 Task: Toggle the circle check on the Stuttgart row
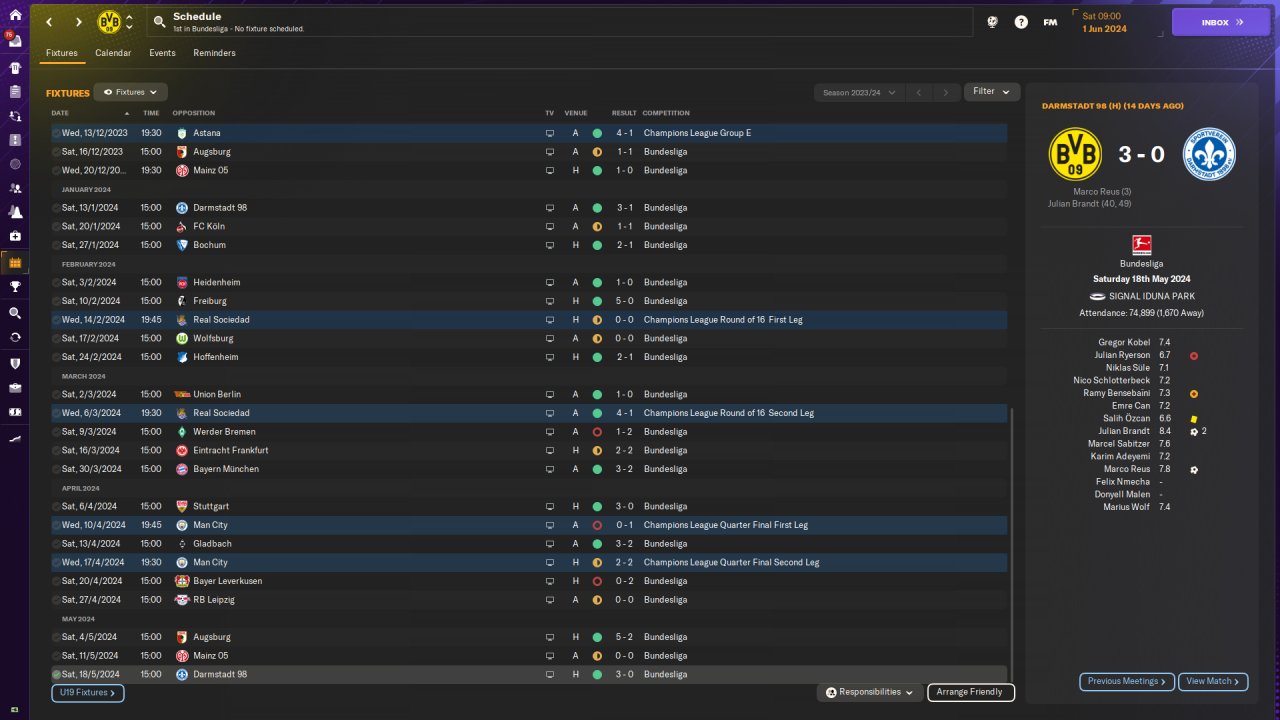[56, 506]
